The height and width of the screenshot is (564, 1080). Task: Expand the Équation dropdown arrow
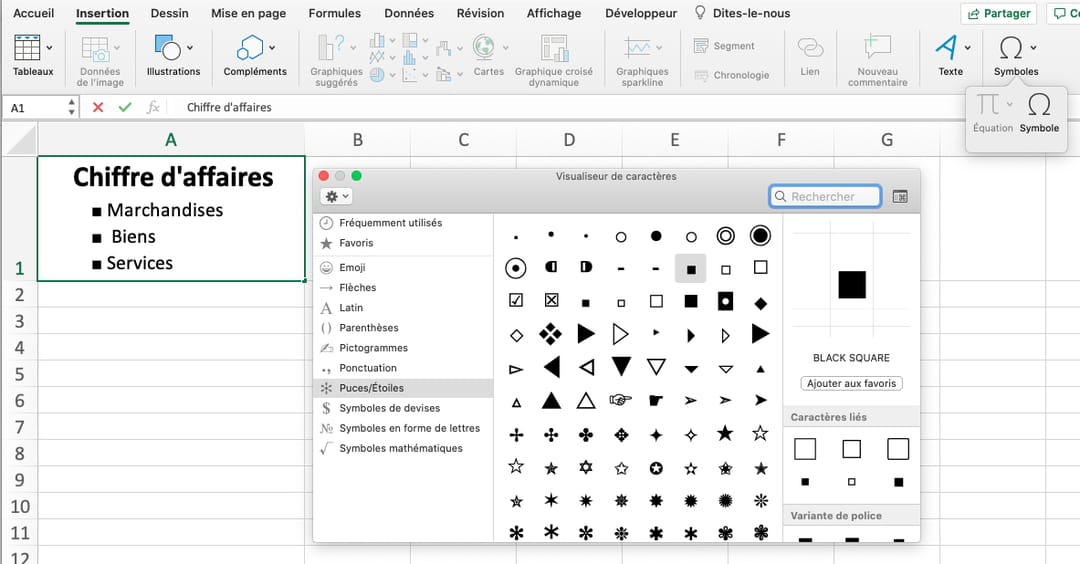point(1009,105)
